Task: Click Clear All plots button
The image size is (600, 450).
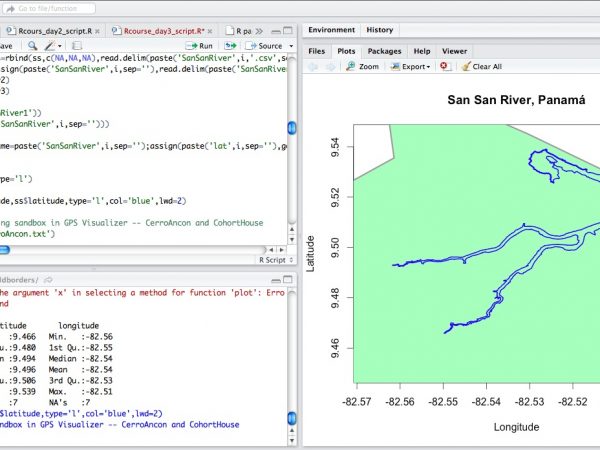Action: [481, 66]
